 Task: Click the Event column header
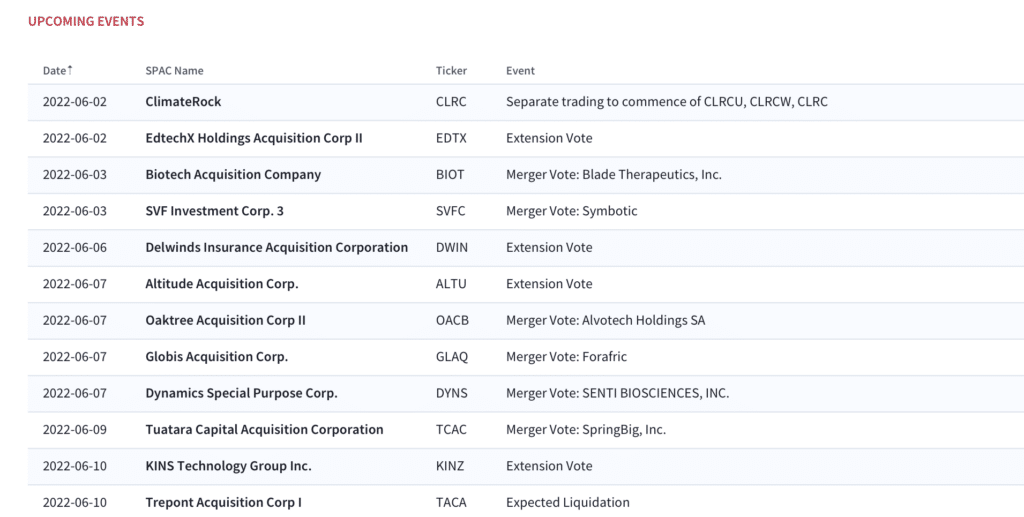520,70
